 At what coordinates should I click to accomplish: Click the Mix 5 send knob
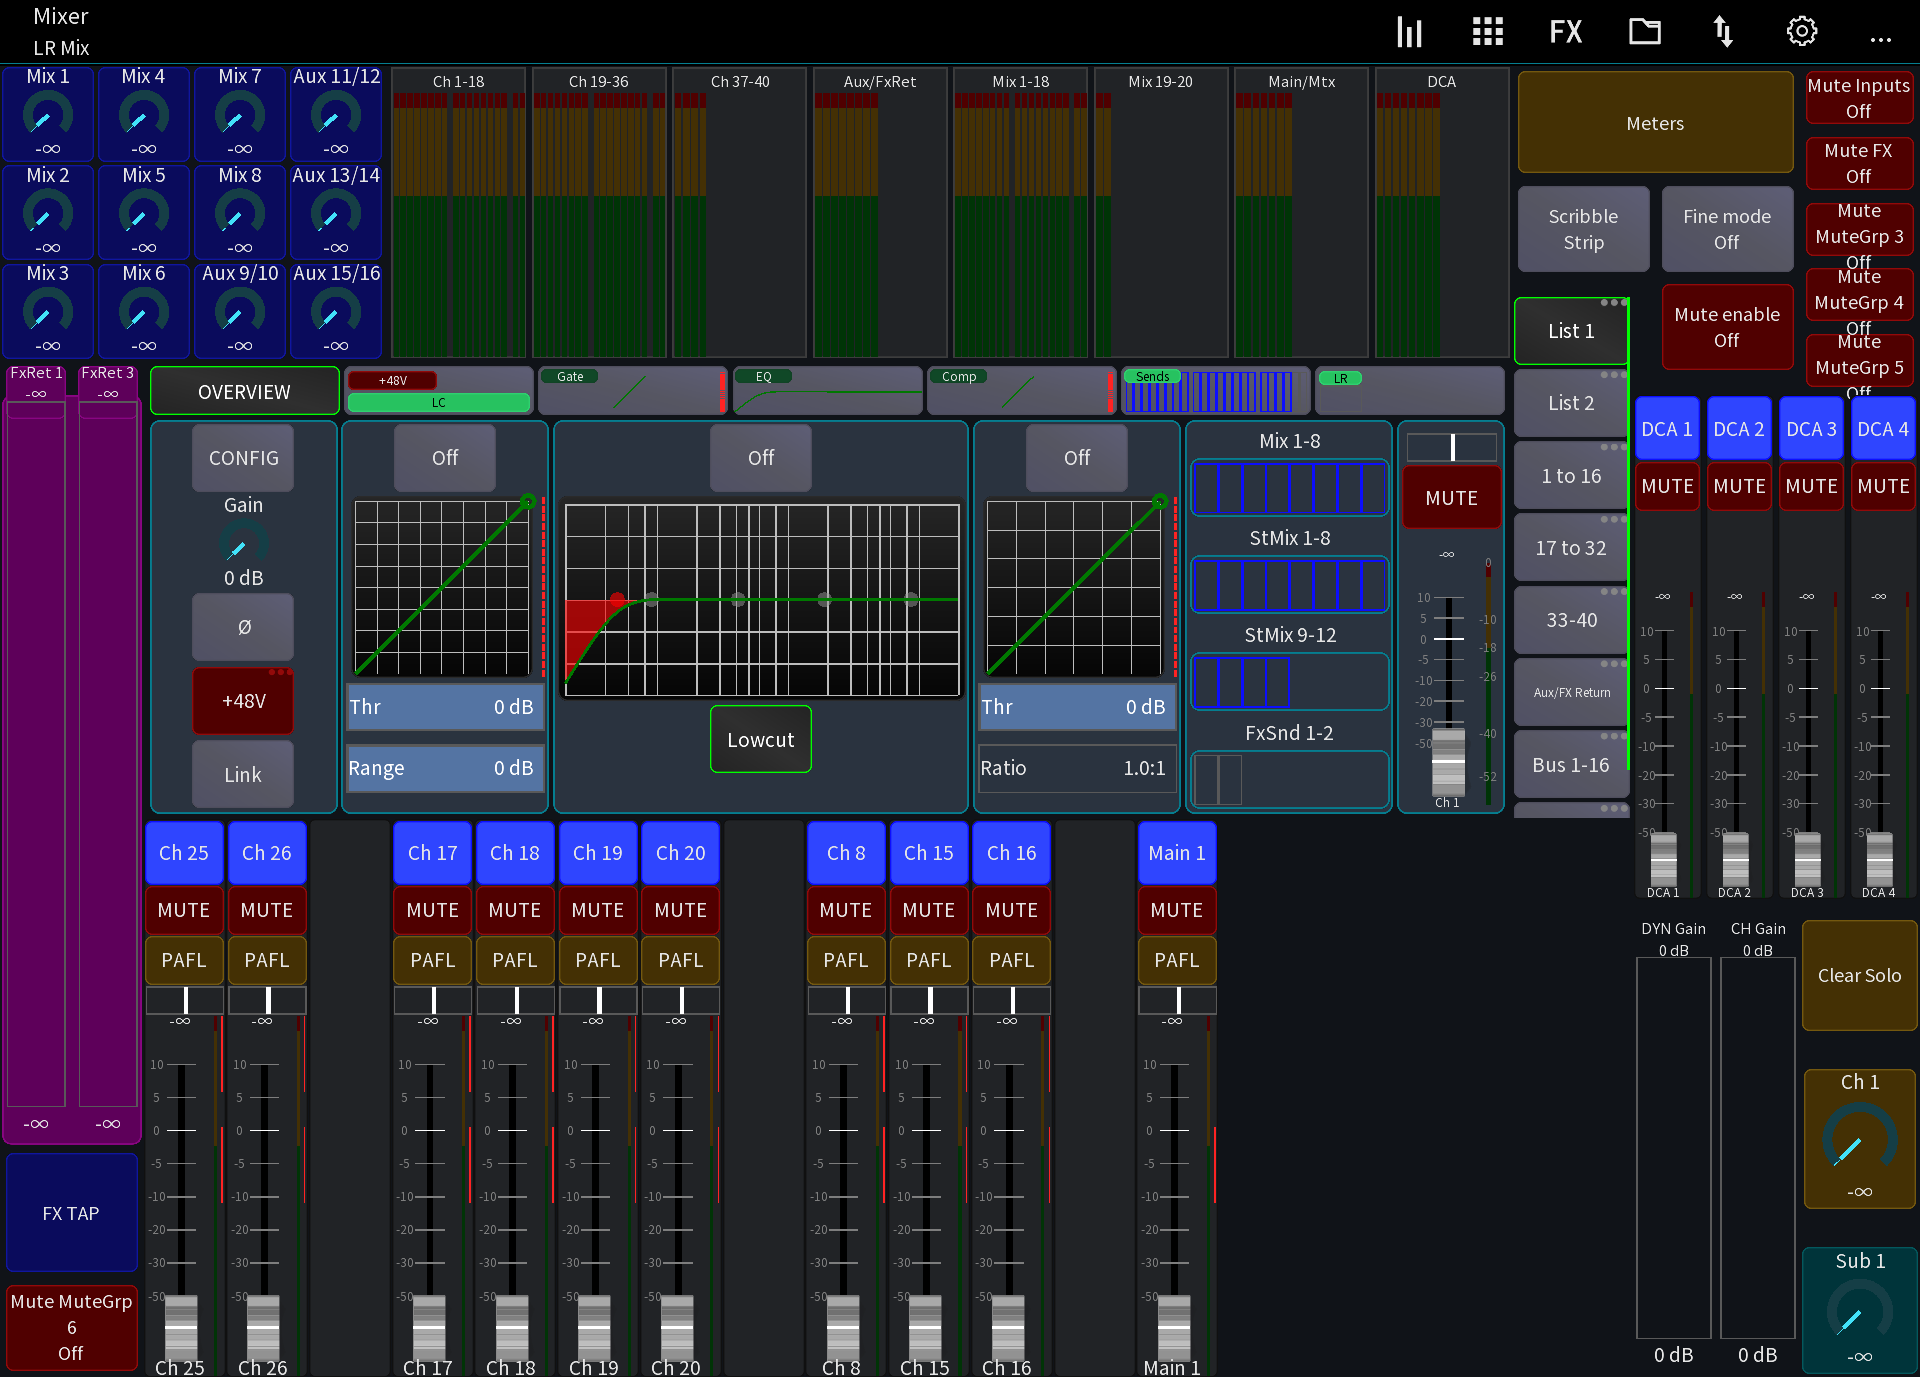(143, 214)
